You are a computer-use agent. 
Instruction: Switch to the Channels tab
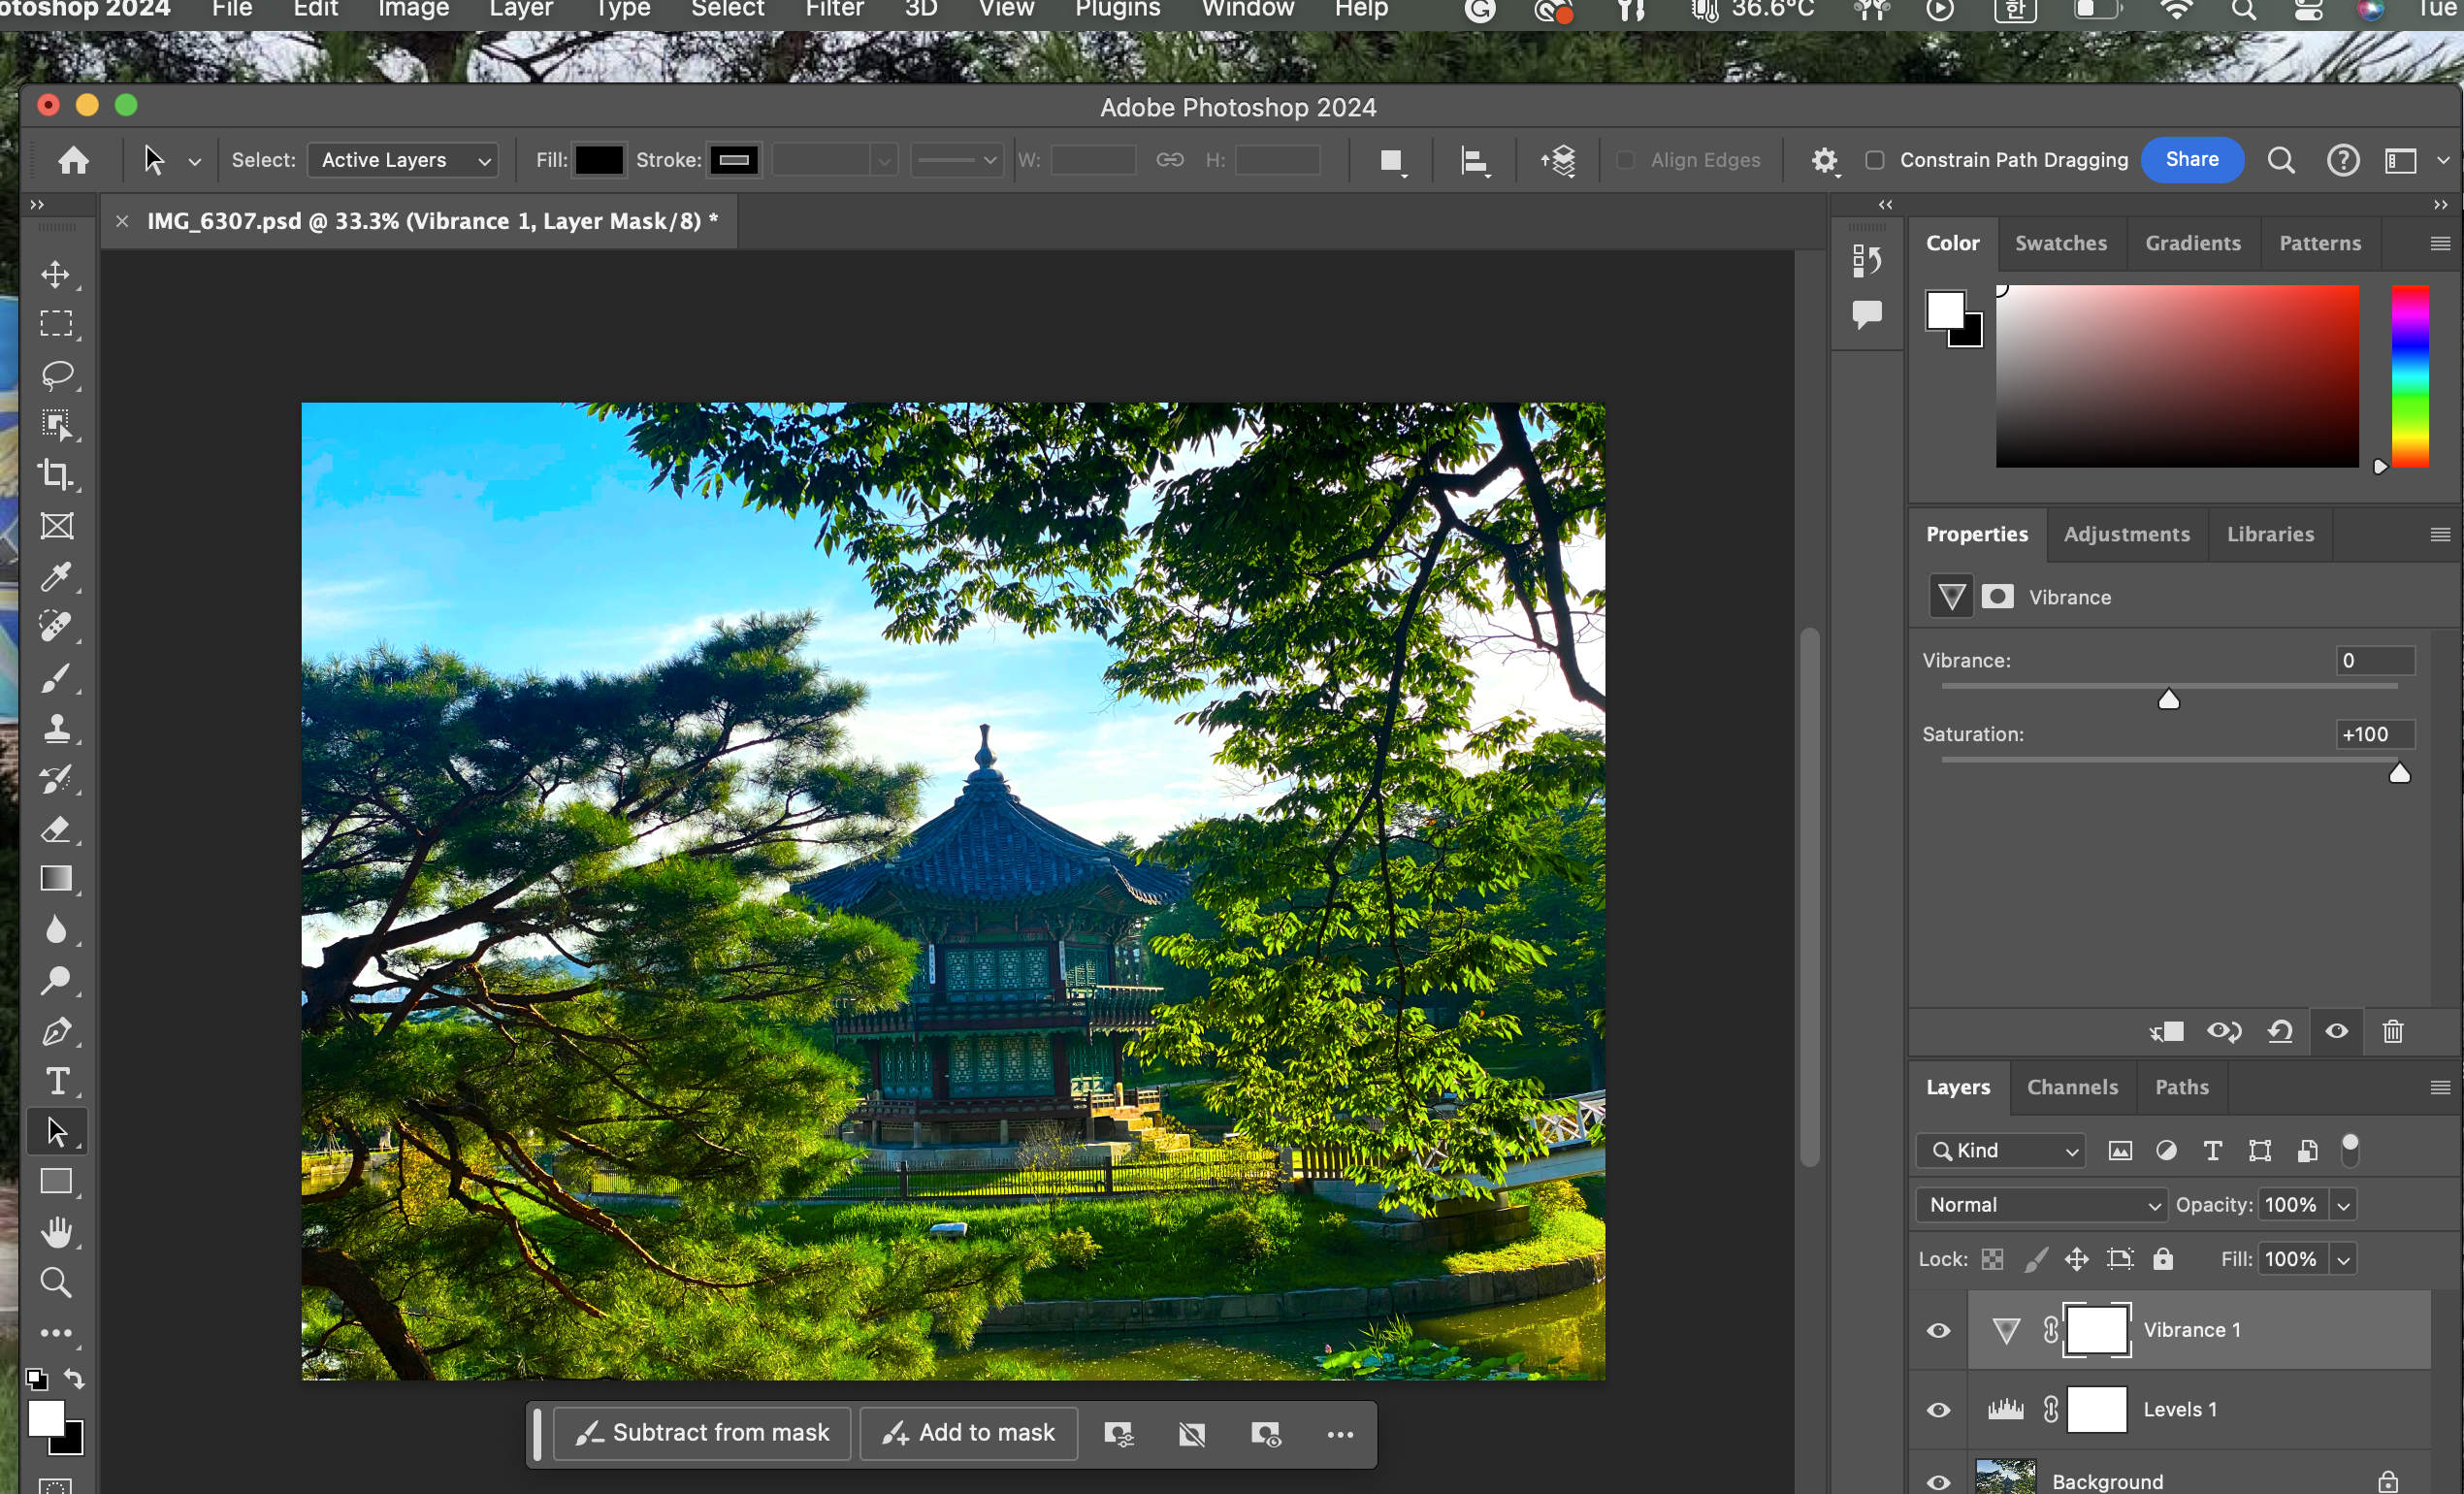point(2072,1087)
